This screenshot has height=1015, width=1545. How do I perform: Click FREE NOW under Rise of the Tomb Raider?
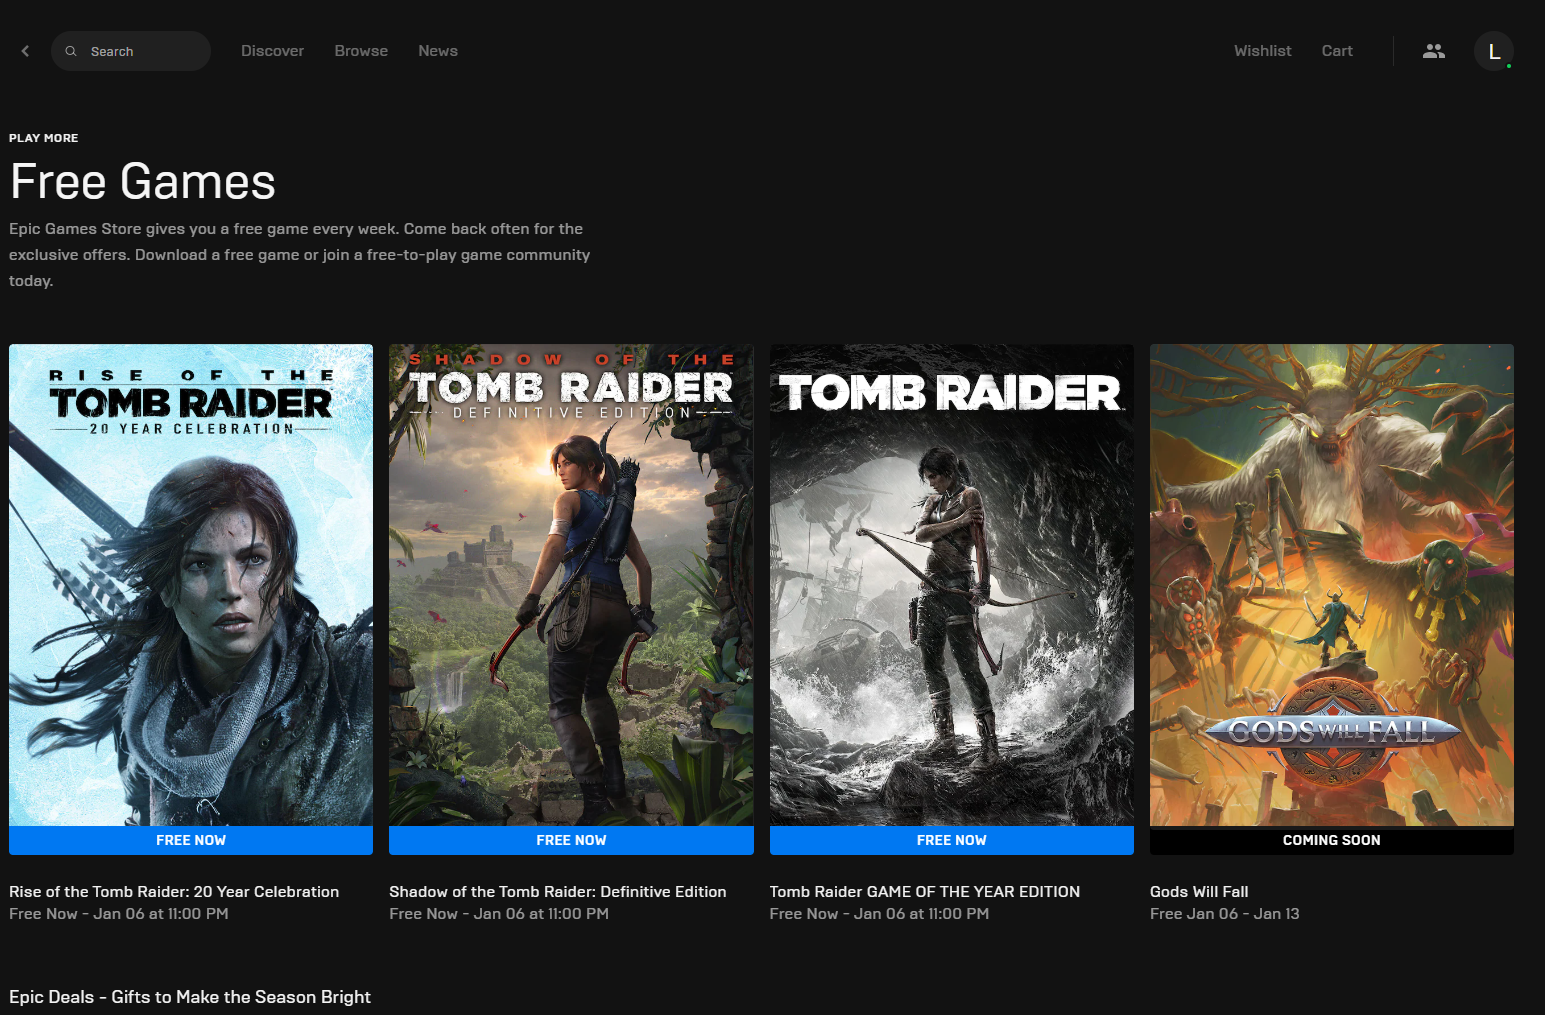point(191,840)
